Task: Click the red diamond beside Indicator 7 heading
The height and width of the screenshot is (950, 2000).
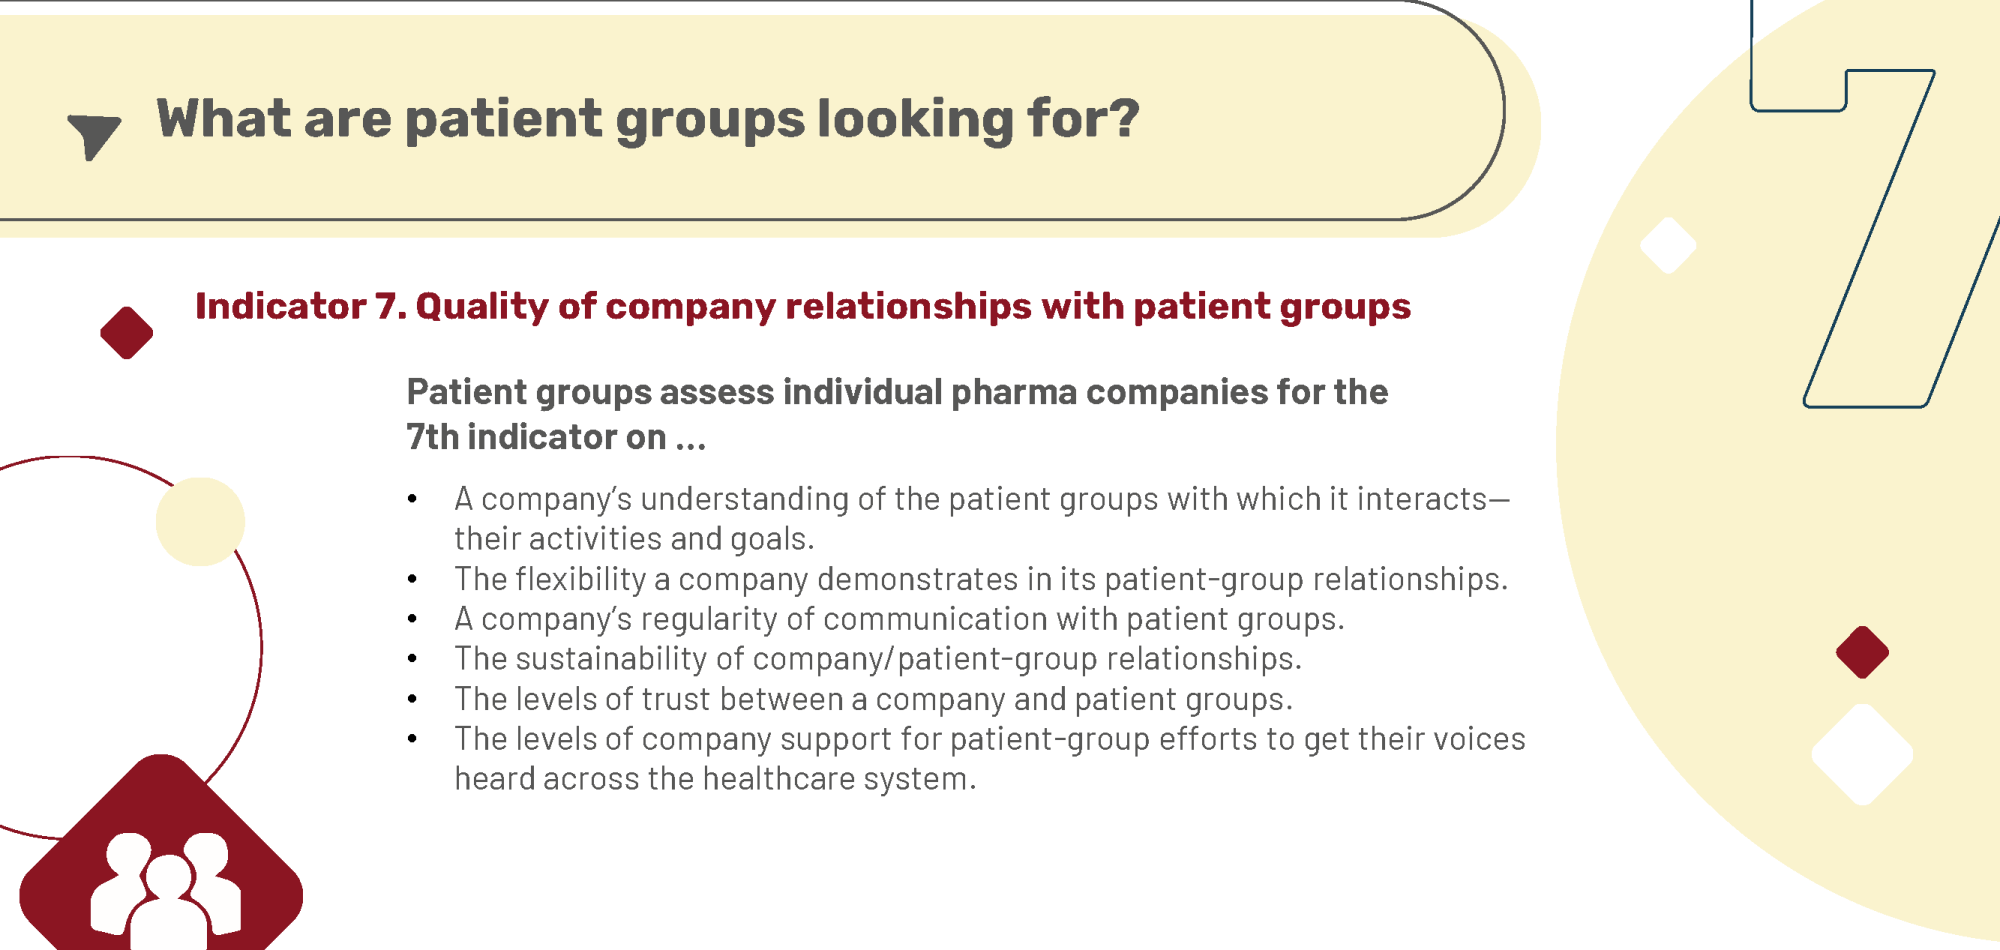Action: click(x=127, y=333)
